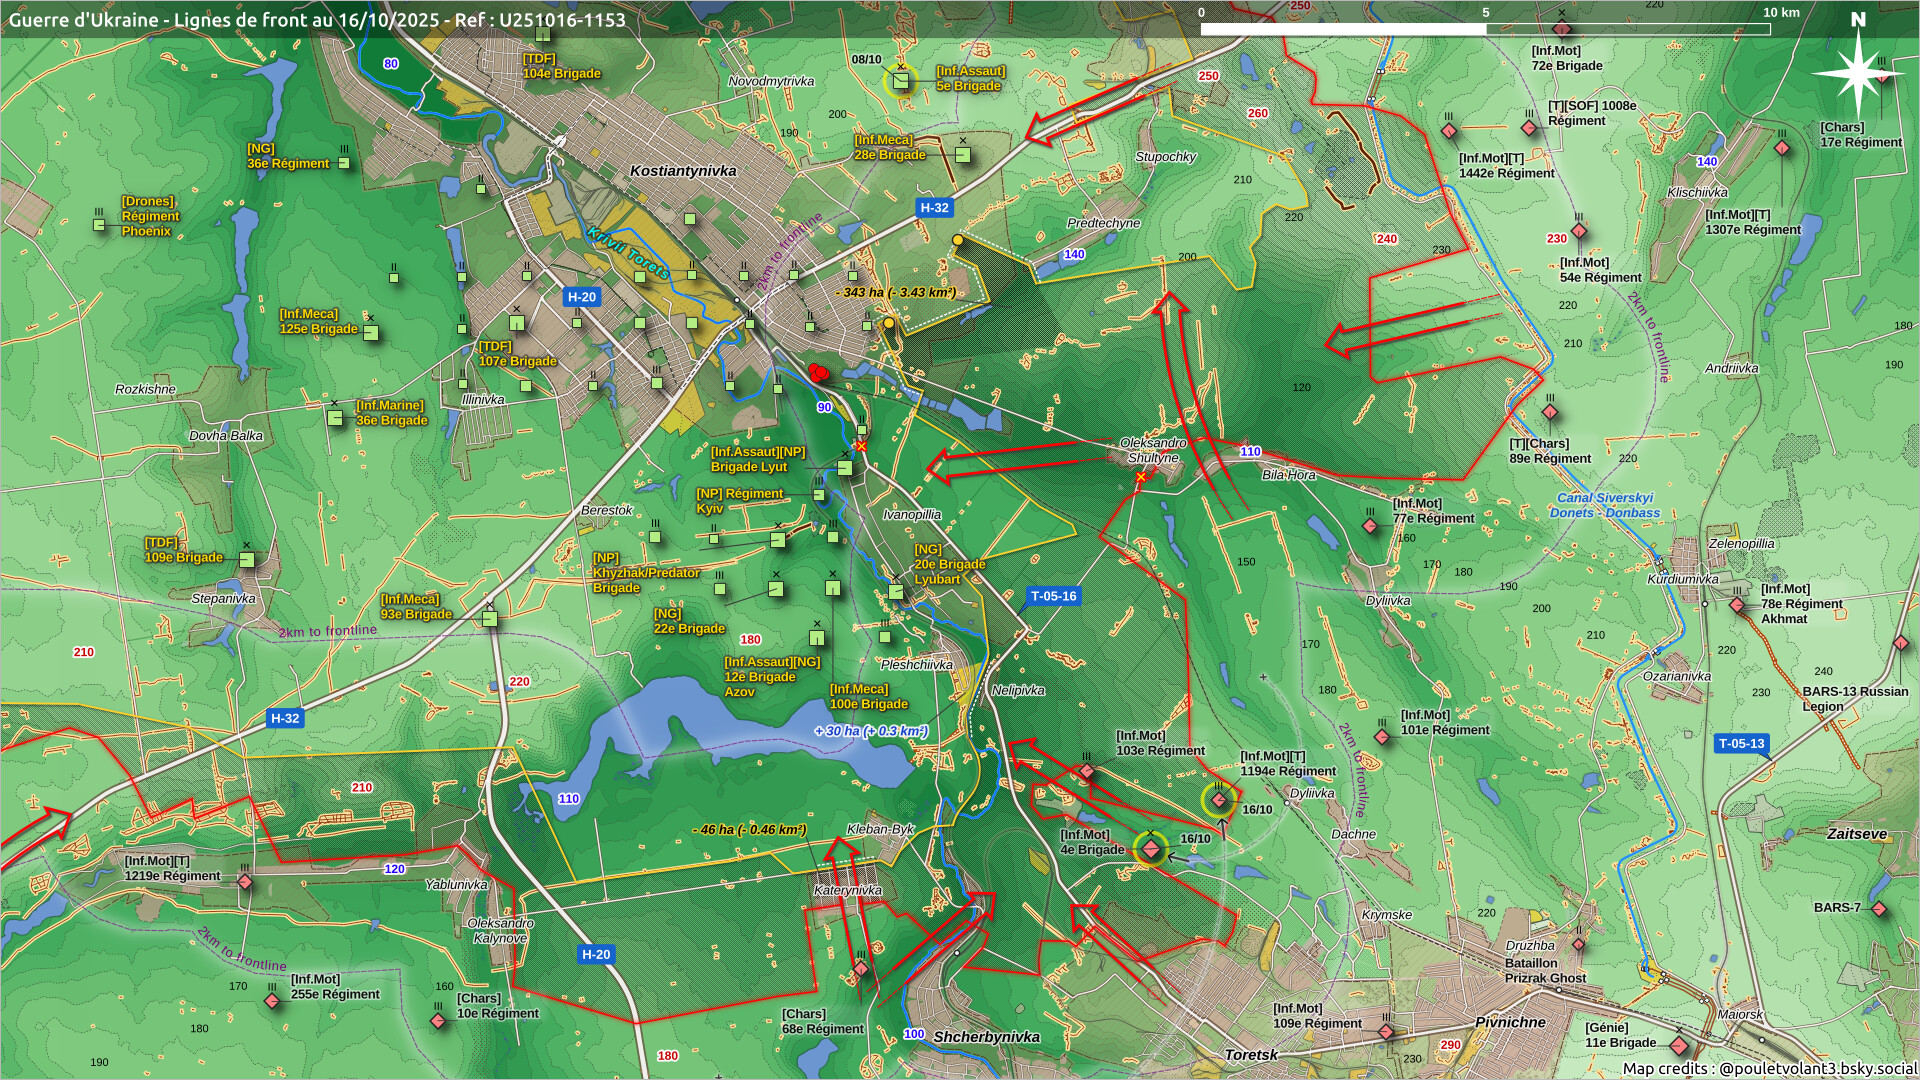
Task: Click the -343 ha area change label
Action: 896,293
